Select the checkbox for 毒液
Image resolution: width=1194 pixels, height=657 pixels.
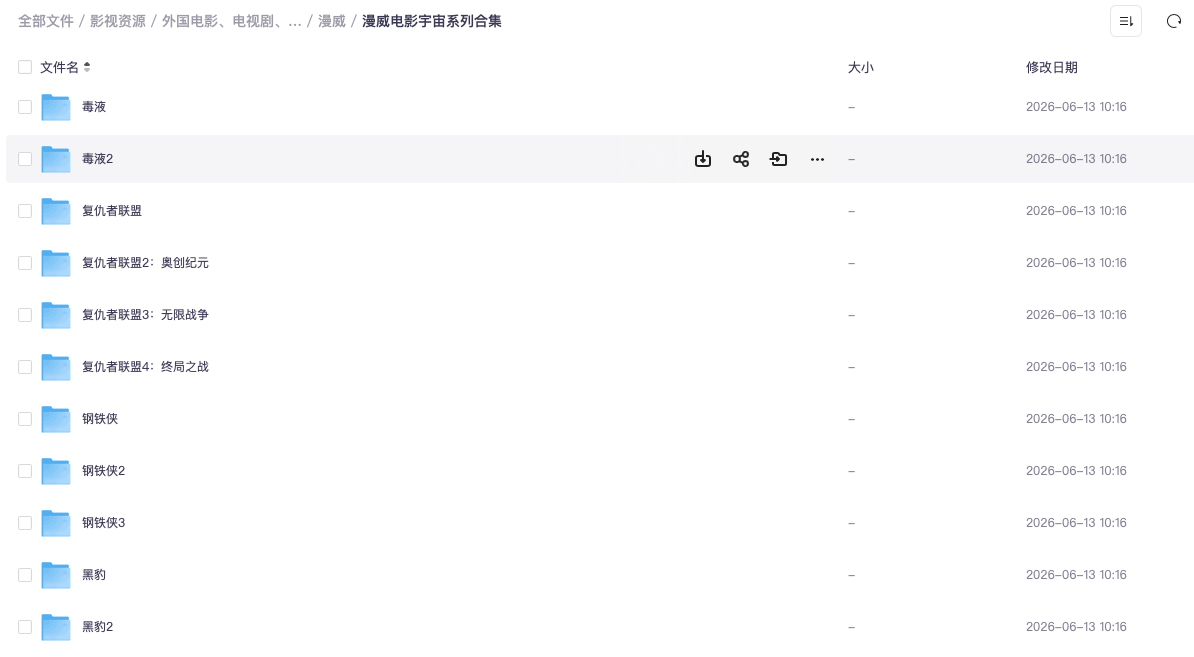click(x=25, y=107)
